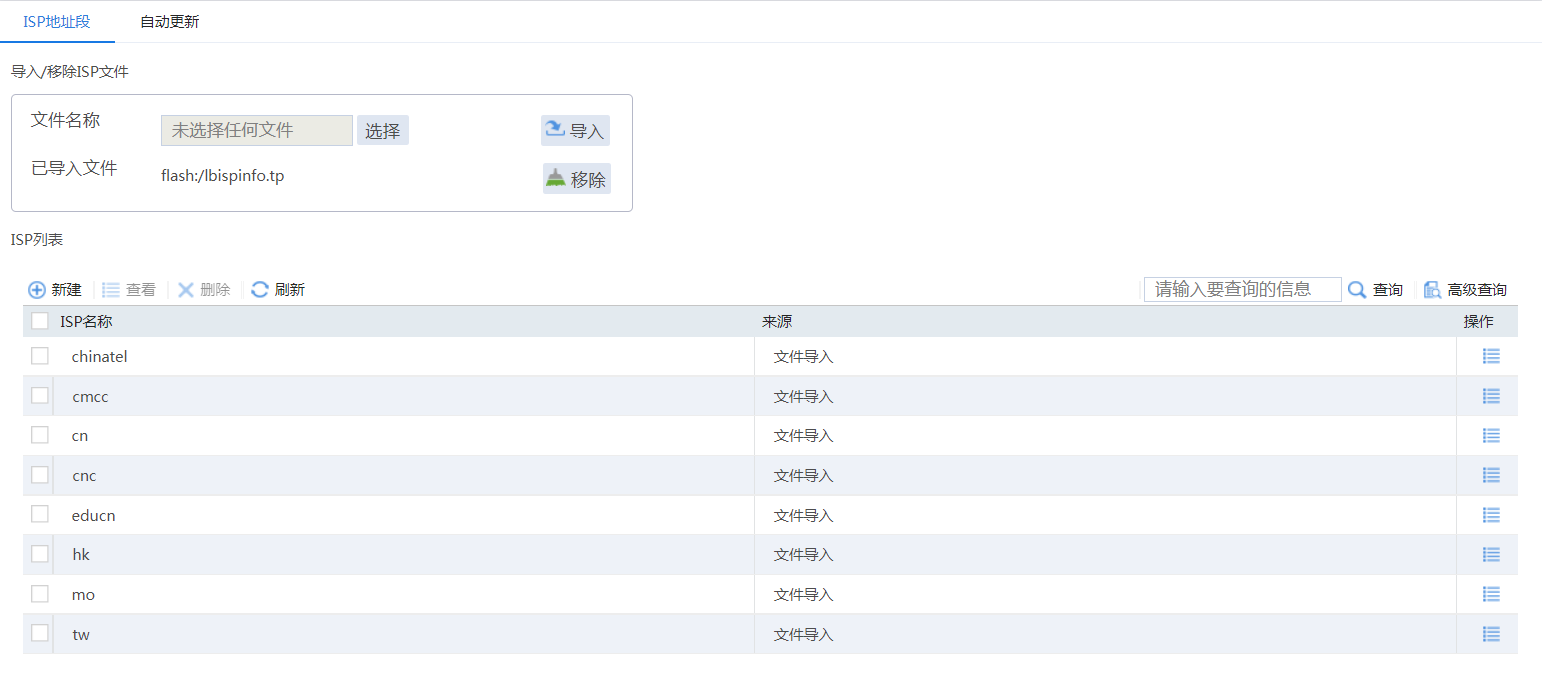
Task: Open details icon for cn row
Action: click(x=1491, y=435)
